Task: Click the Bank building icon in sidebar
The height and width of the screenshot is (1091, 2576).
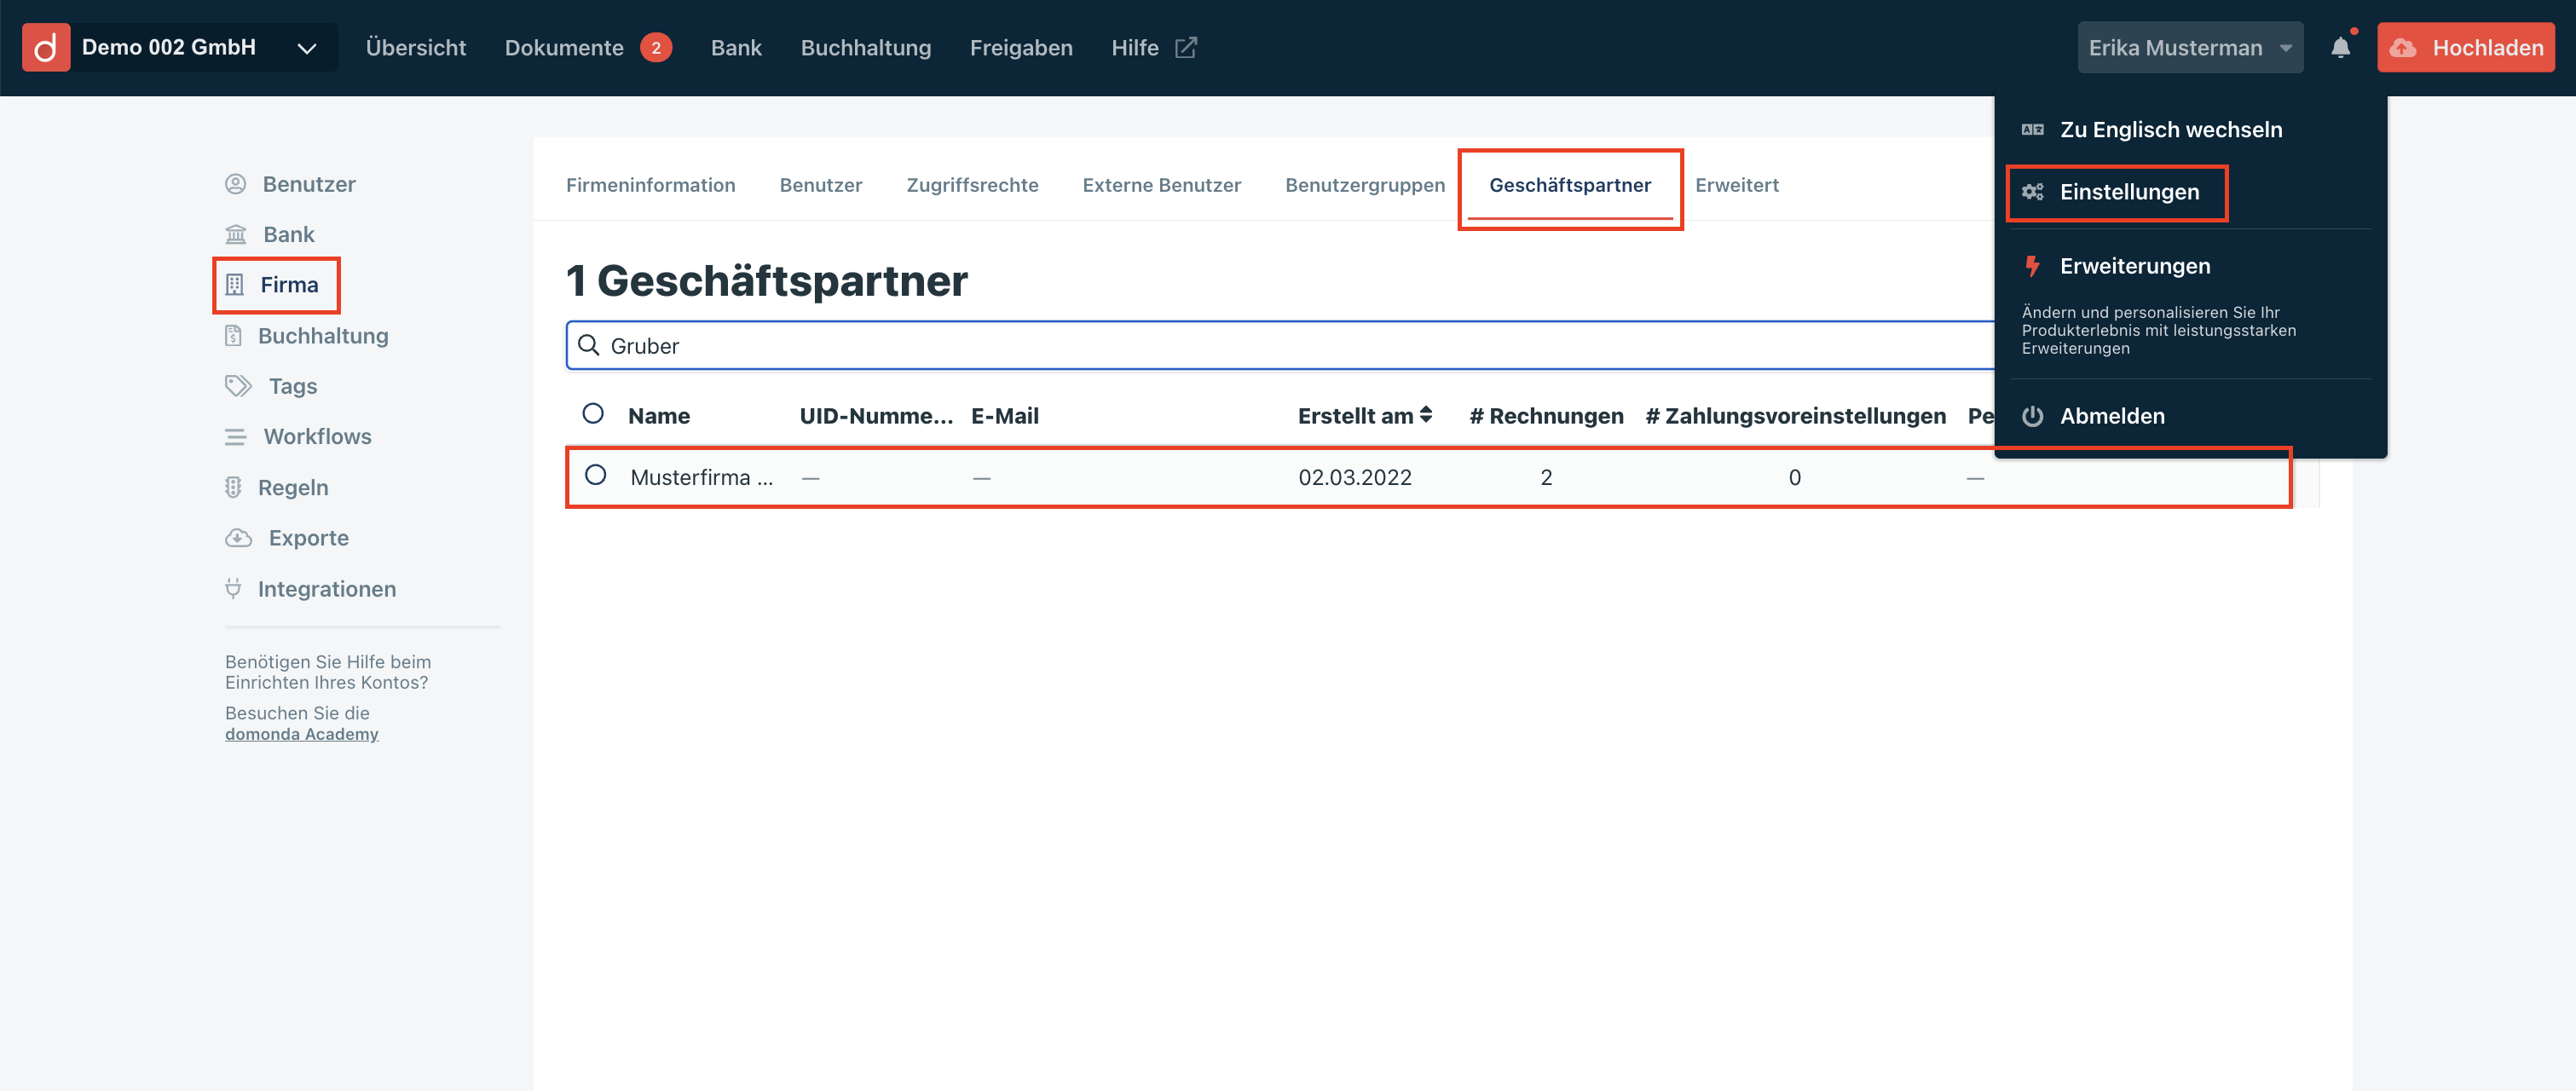Action: coord(235,234)
